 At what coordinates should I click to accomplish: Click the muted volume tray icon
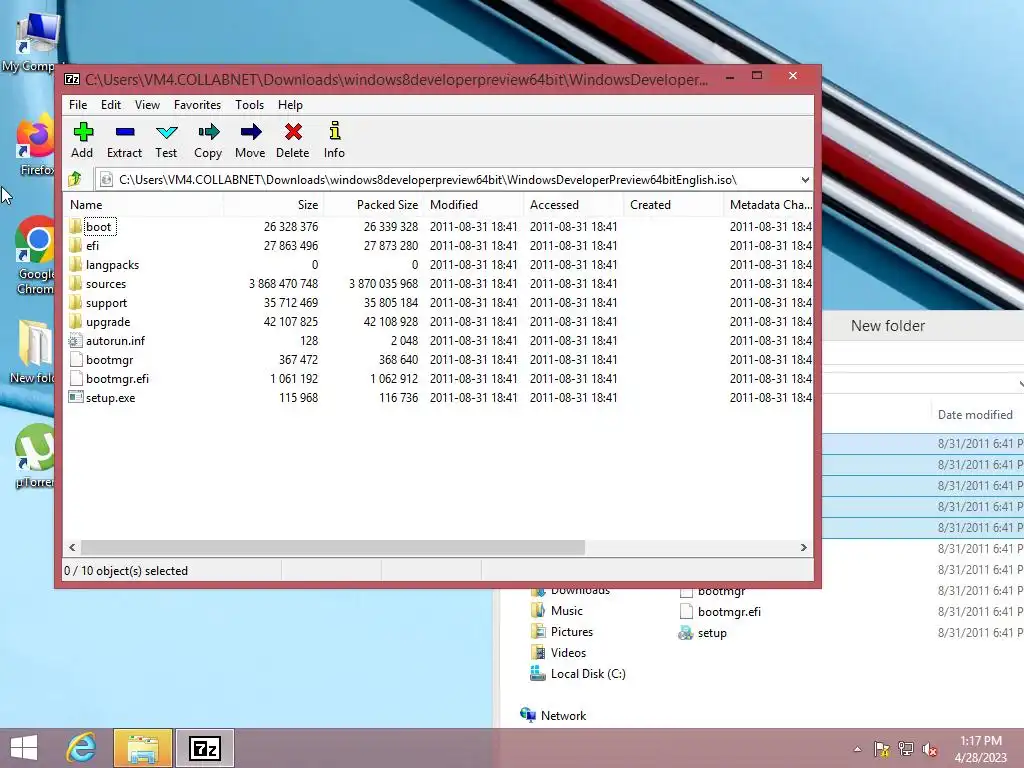[930, 749]
